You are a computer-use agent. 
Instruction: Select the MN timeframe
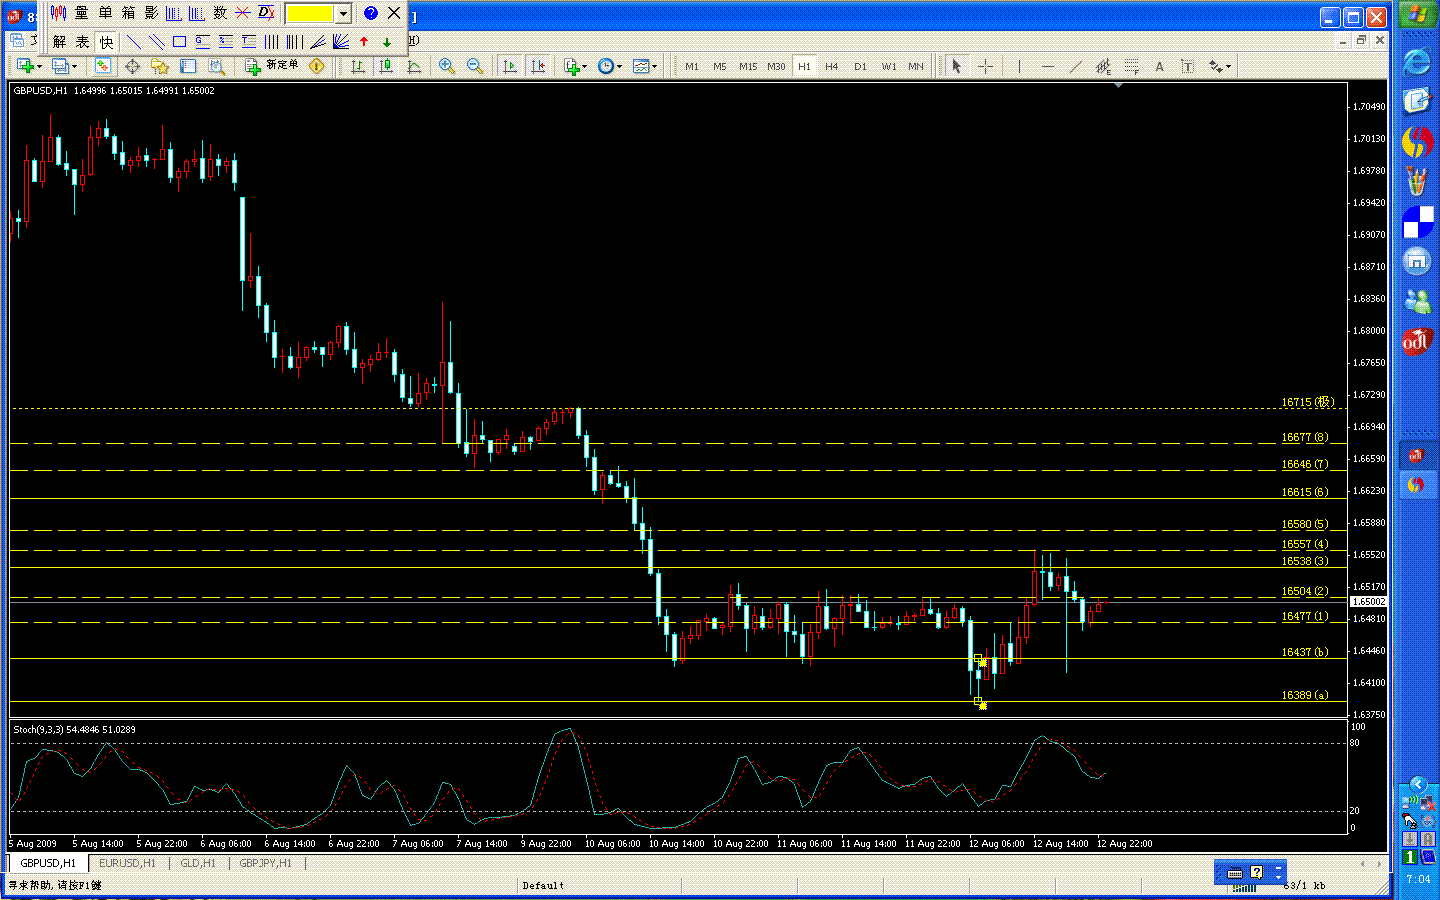[x=916, y=66]
